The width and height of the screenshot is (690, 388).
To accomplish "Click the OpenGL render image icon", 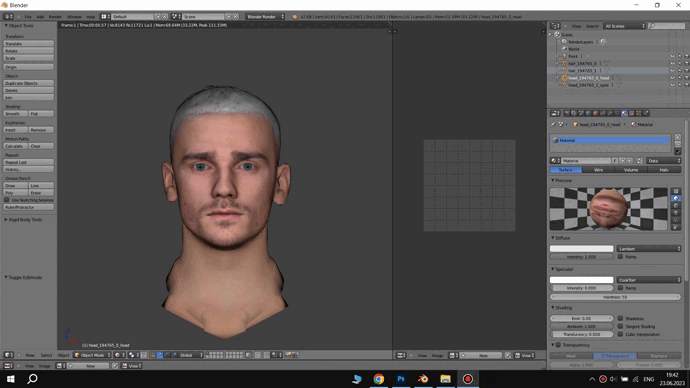I will 288,355.
